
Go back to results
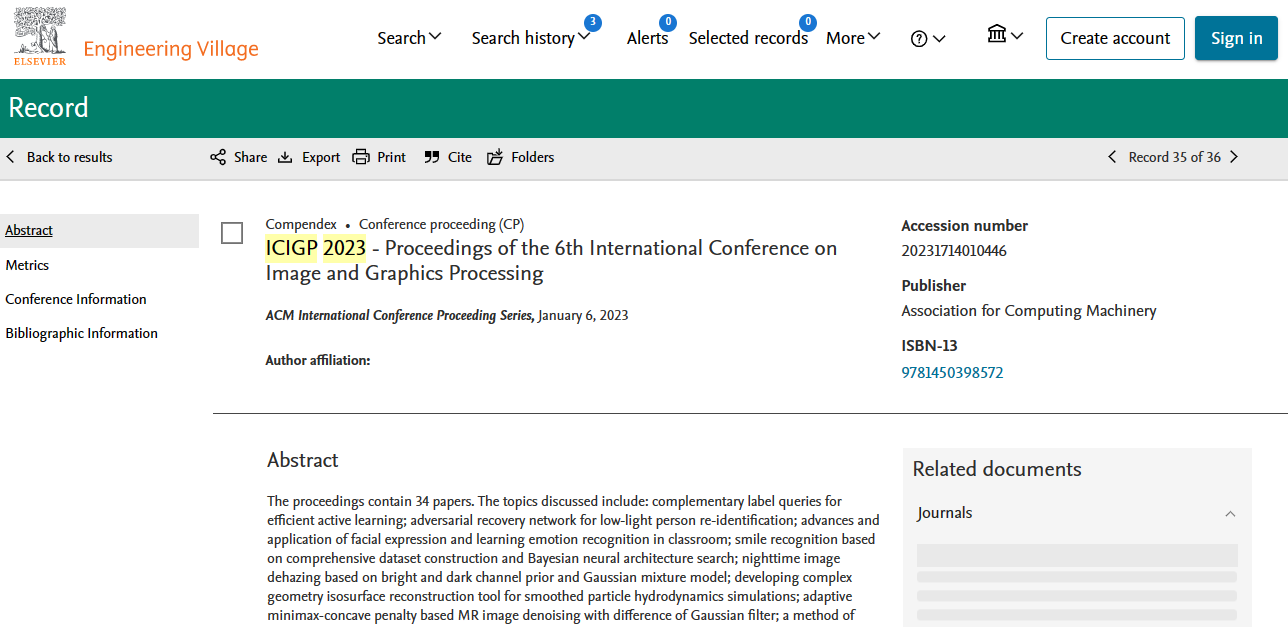[60, 157]
